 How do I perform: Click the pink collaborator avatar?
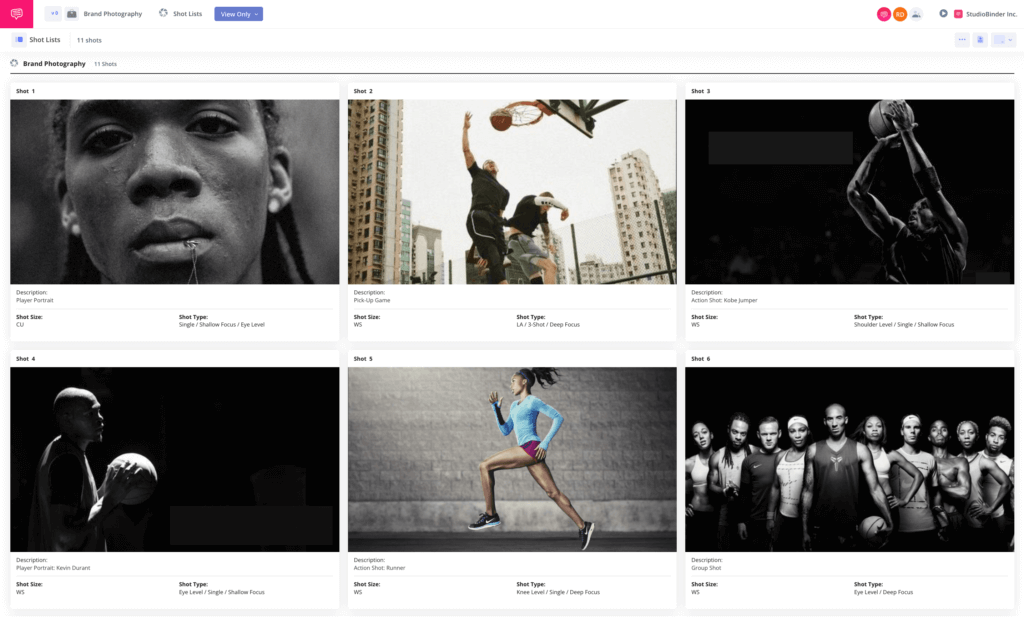[x=884, y=14]
